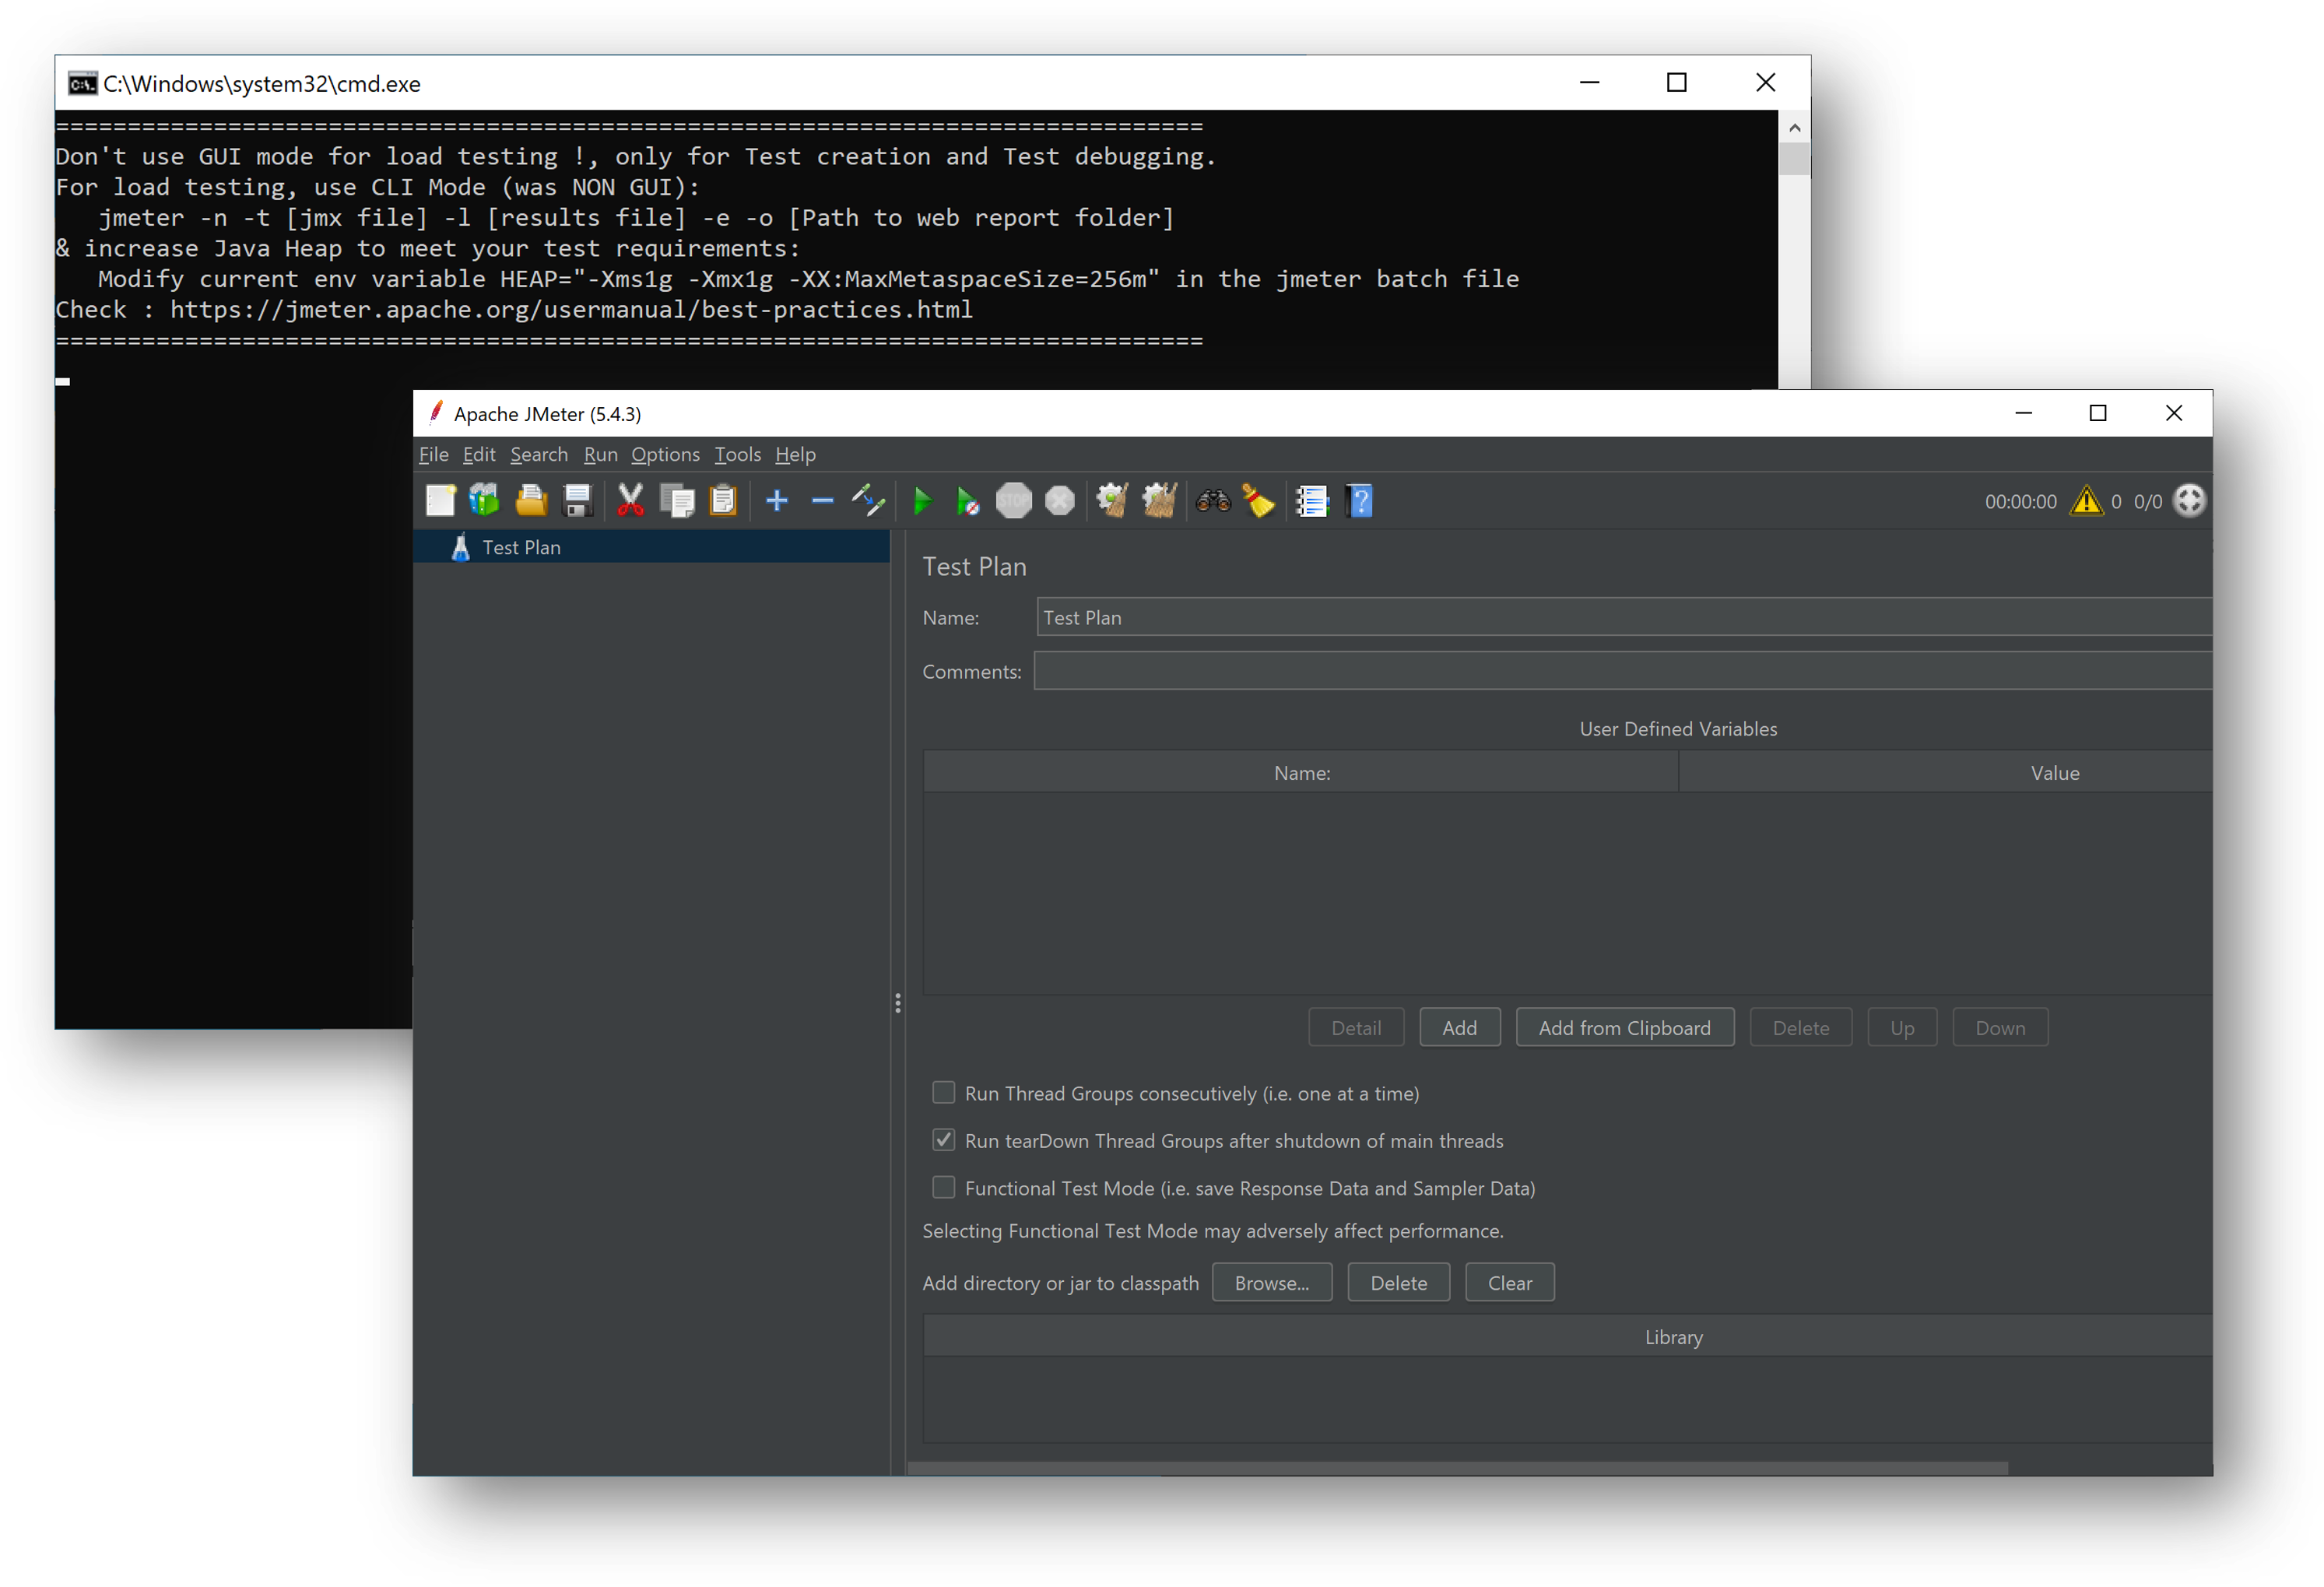Click Add button in User Defined Variables
The width and height of the screenshot is (2324, 1587).
[x=1459, y=1027]
